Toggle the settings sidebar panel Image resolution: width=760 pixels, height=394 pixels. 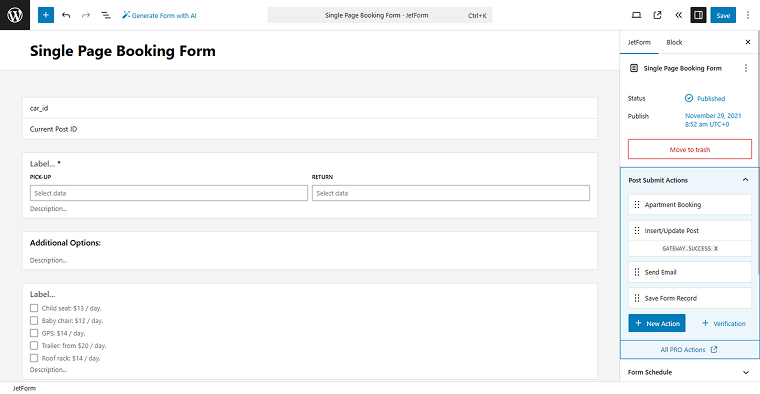[x=698, y=15]
